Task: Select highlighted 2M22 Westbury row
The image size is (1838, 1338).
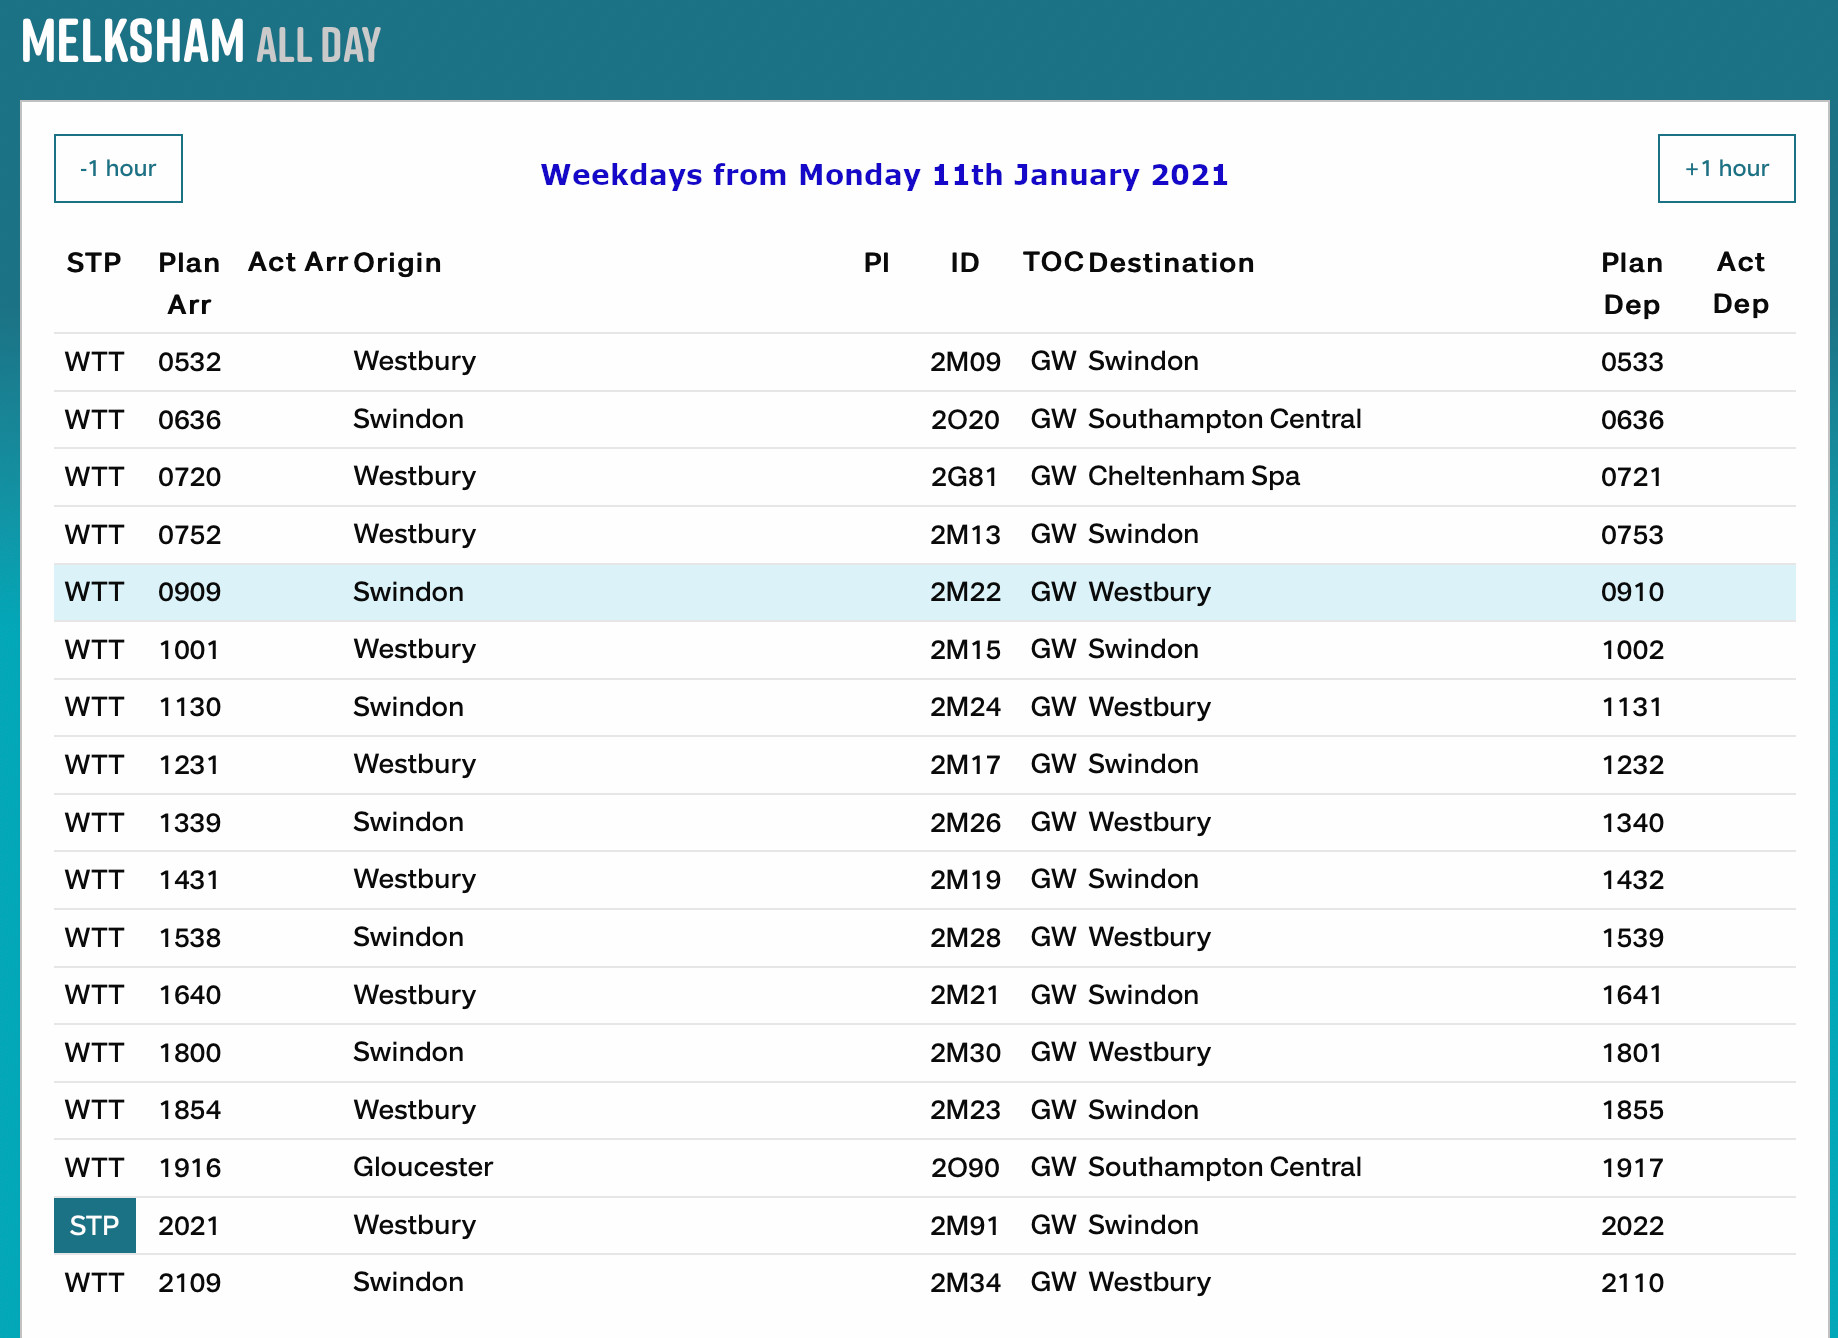Action: coord(924,592)
